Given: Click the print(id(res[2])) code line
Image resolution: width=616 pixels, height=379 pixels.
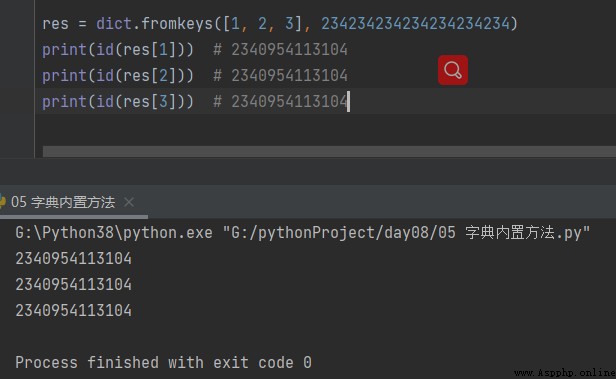Looking at the screenshot, I should pyautogui.click(x=195, y=76).
